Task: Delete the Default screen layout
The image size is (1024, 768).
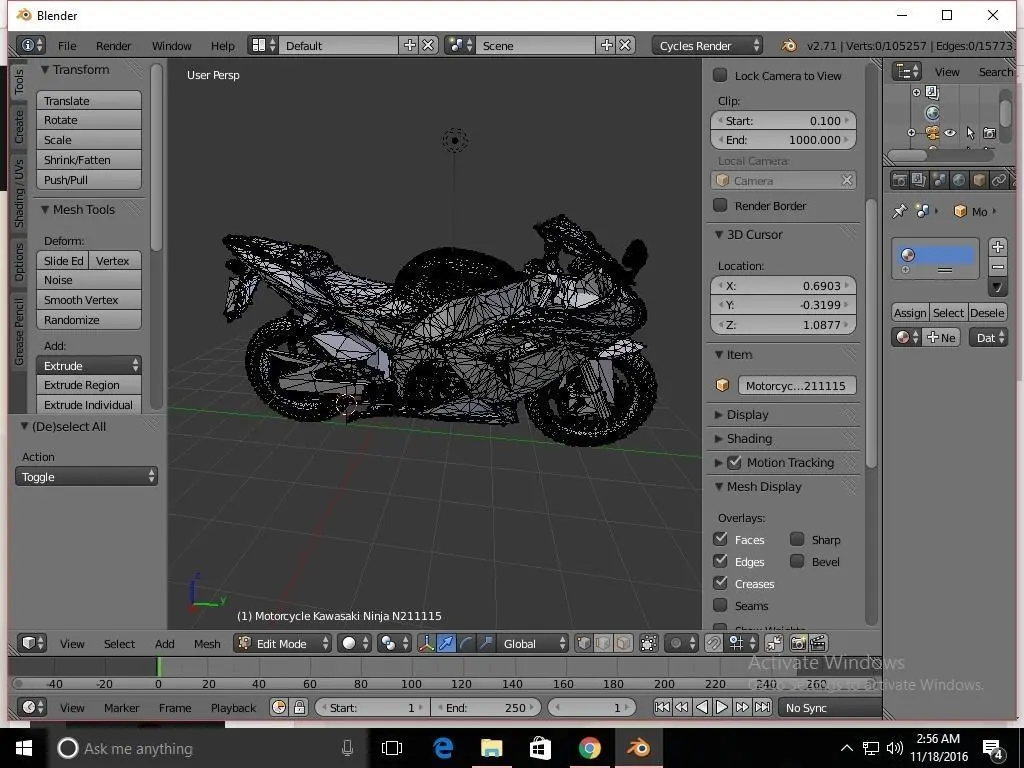Action: [x=428, y=45]
